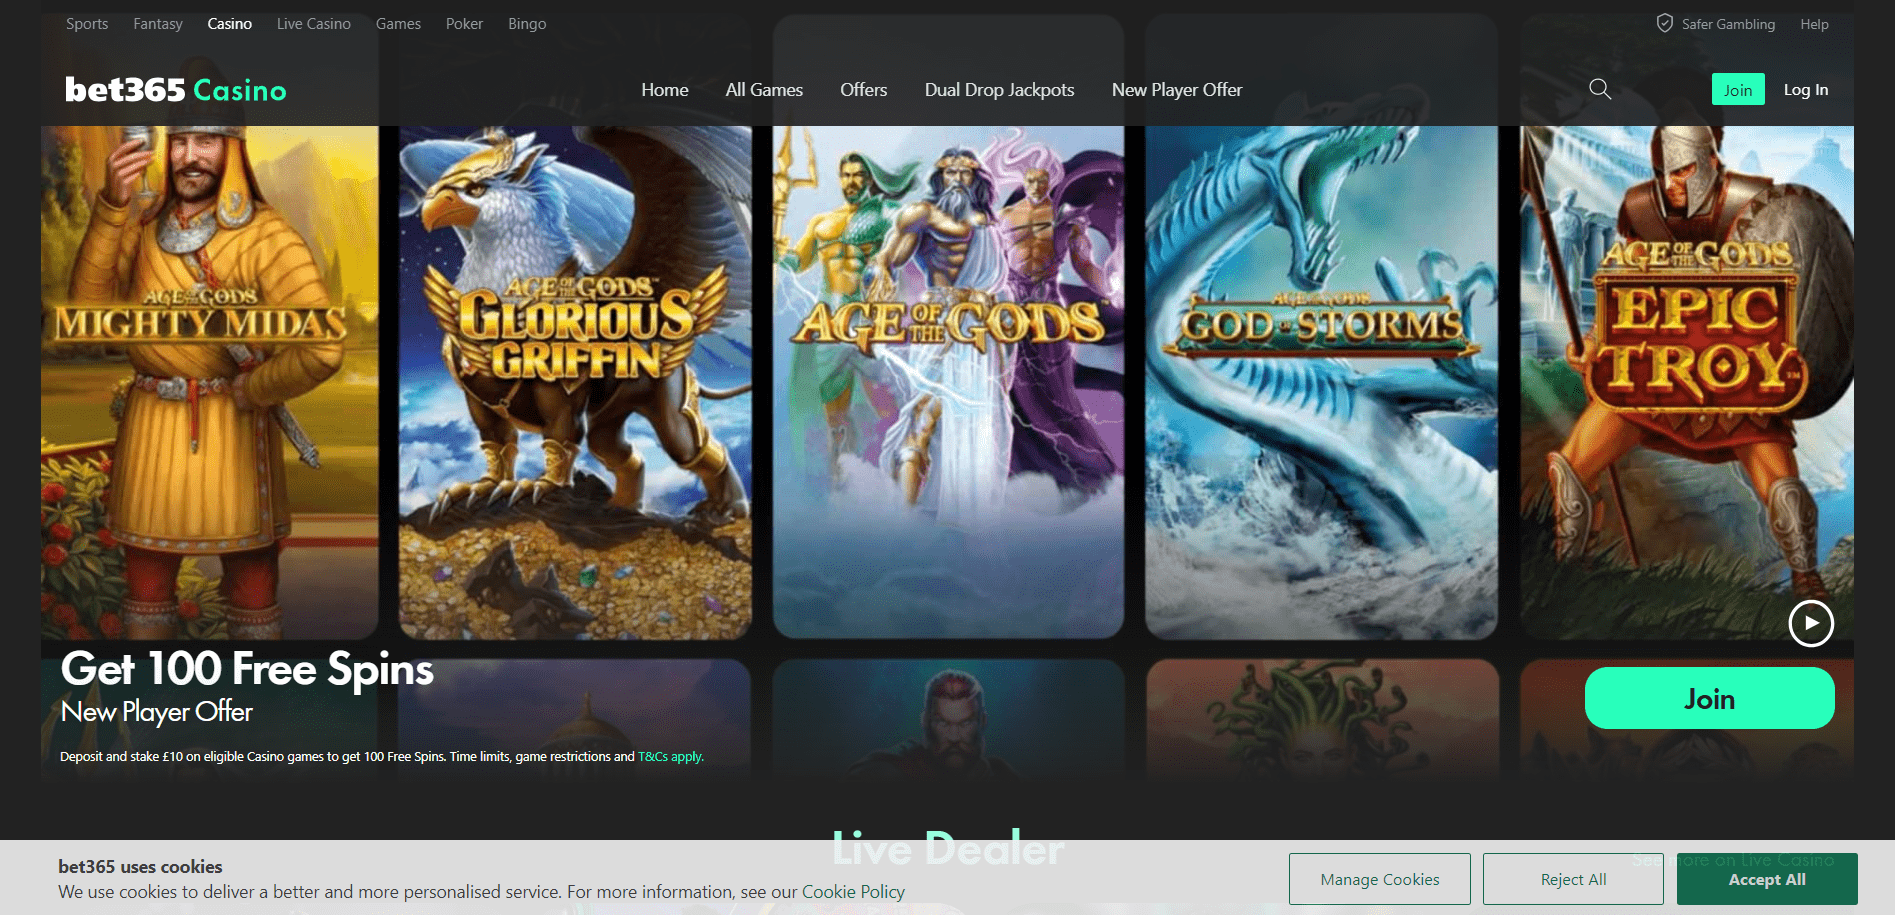Open Epic Troy game artwork
1895x915 pixels.
coord(1687,382)
